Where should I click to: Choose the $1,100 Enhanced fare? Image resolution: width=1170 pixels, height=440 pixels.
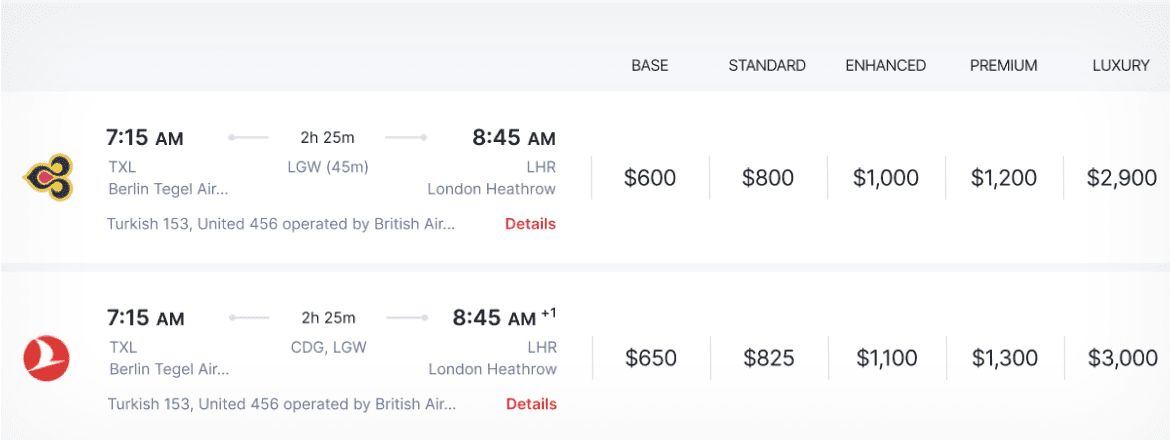coord(887,357)
